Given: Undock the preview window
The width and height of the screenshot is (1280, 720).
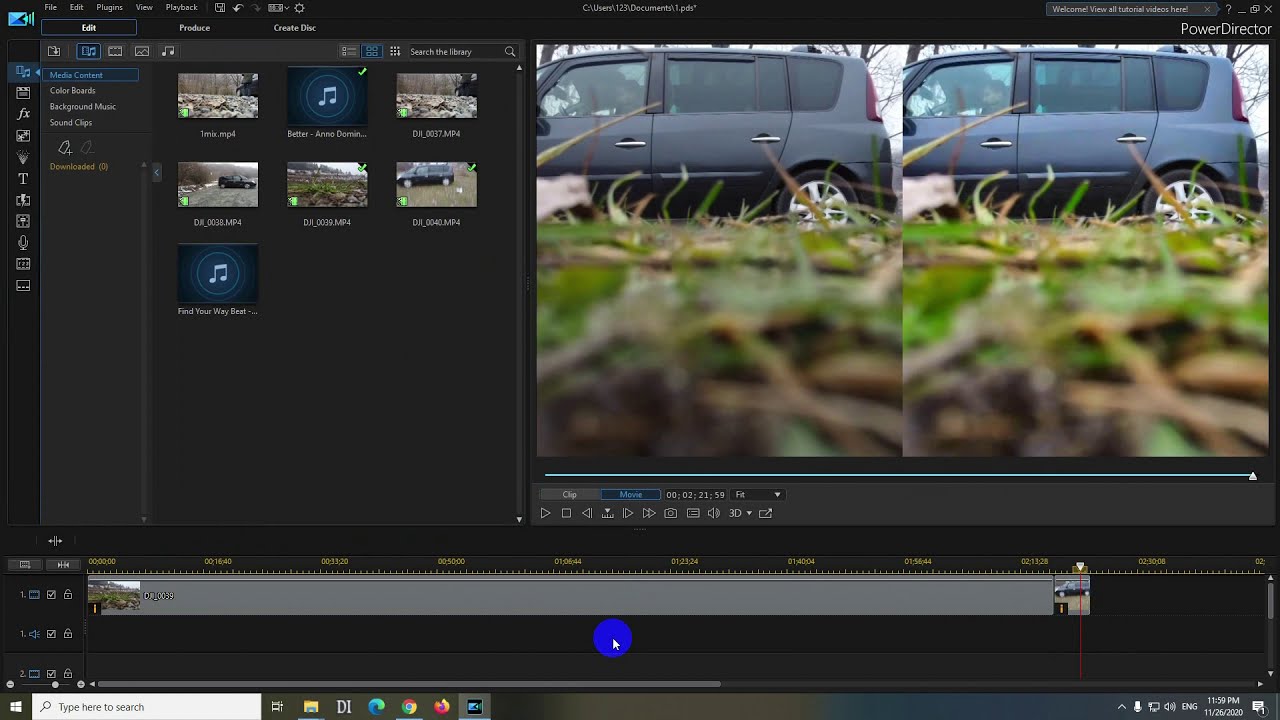Looking at the screenshot, I should (x=765, y=513).
